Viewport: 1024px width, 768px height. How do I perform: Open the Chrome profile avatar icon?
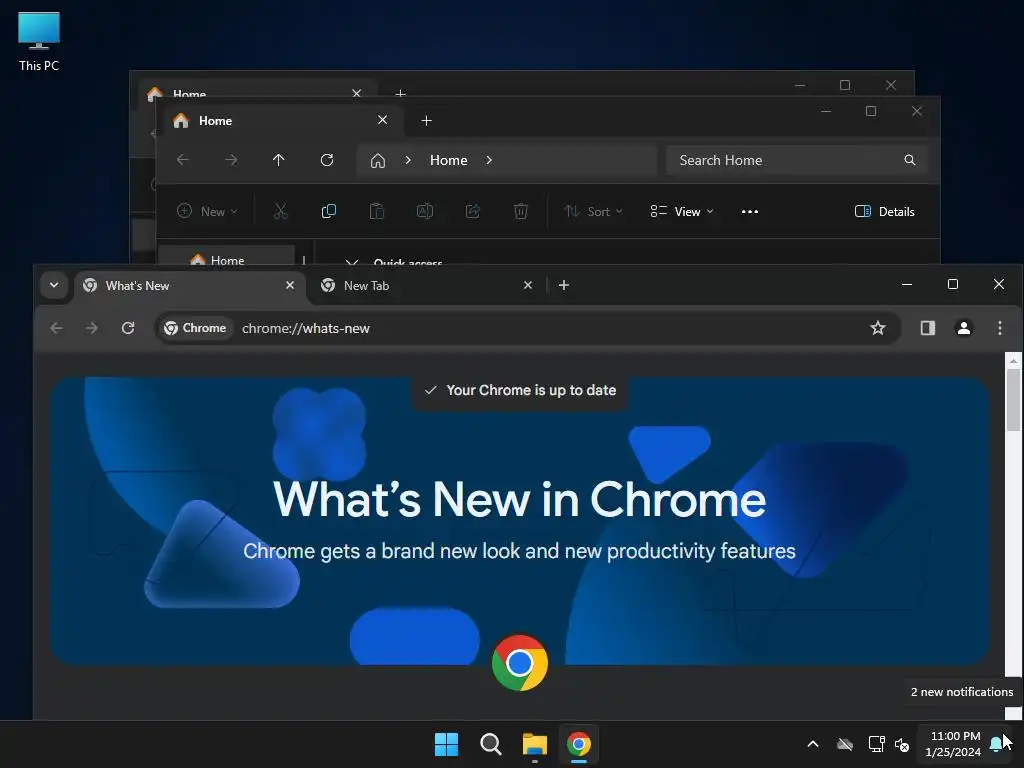click(x=963, y=328)
